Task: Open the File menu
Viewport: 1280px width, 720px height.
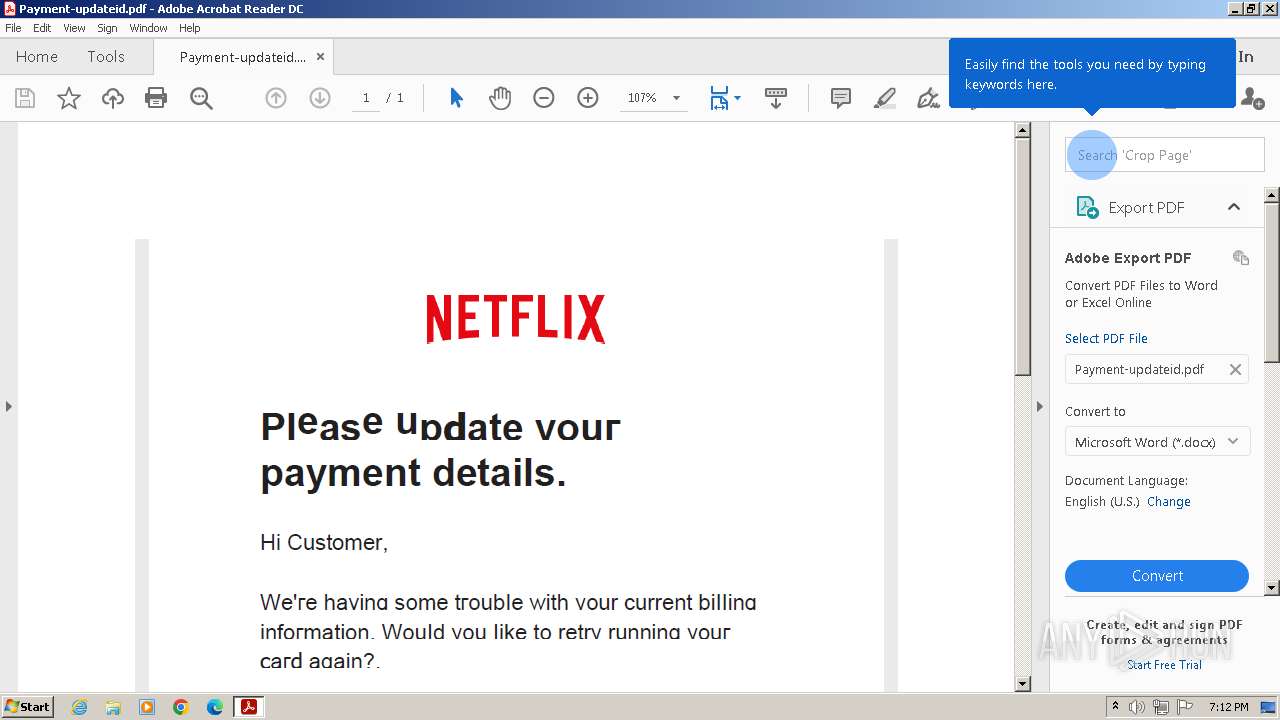Action: 13,28
